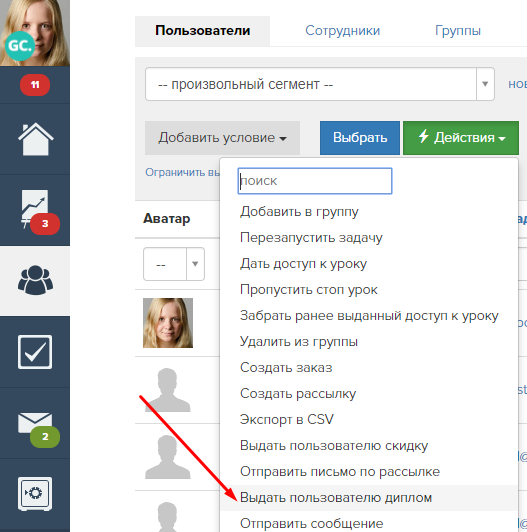Focus the поиск search field in menu

click(315, 181)
